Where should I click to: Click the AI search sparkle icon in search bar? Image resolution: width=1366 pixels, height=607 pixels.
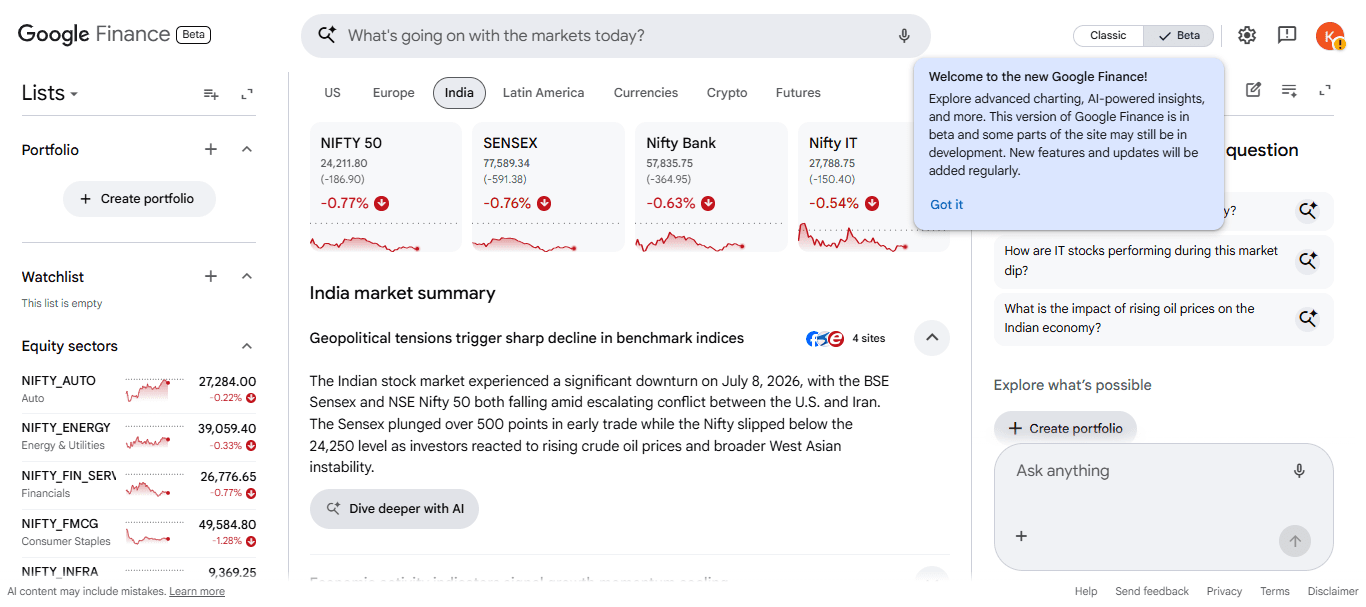tap(327, 35)
